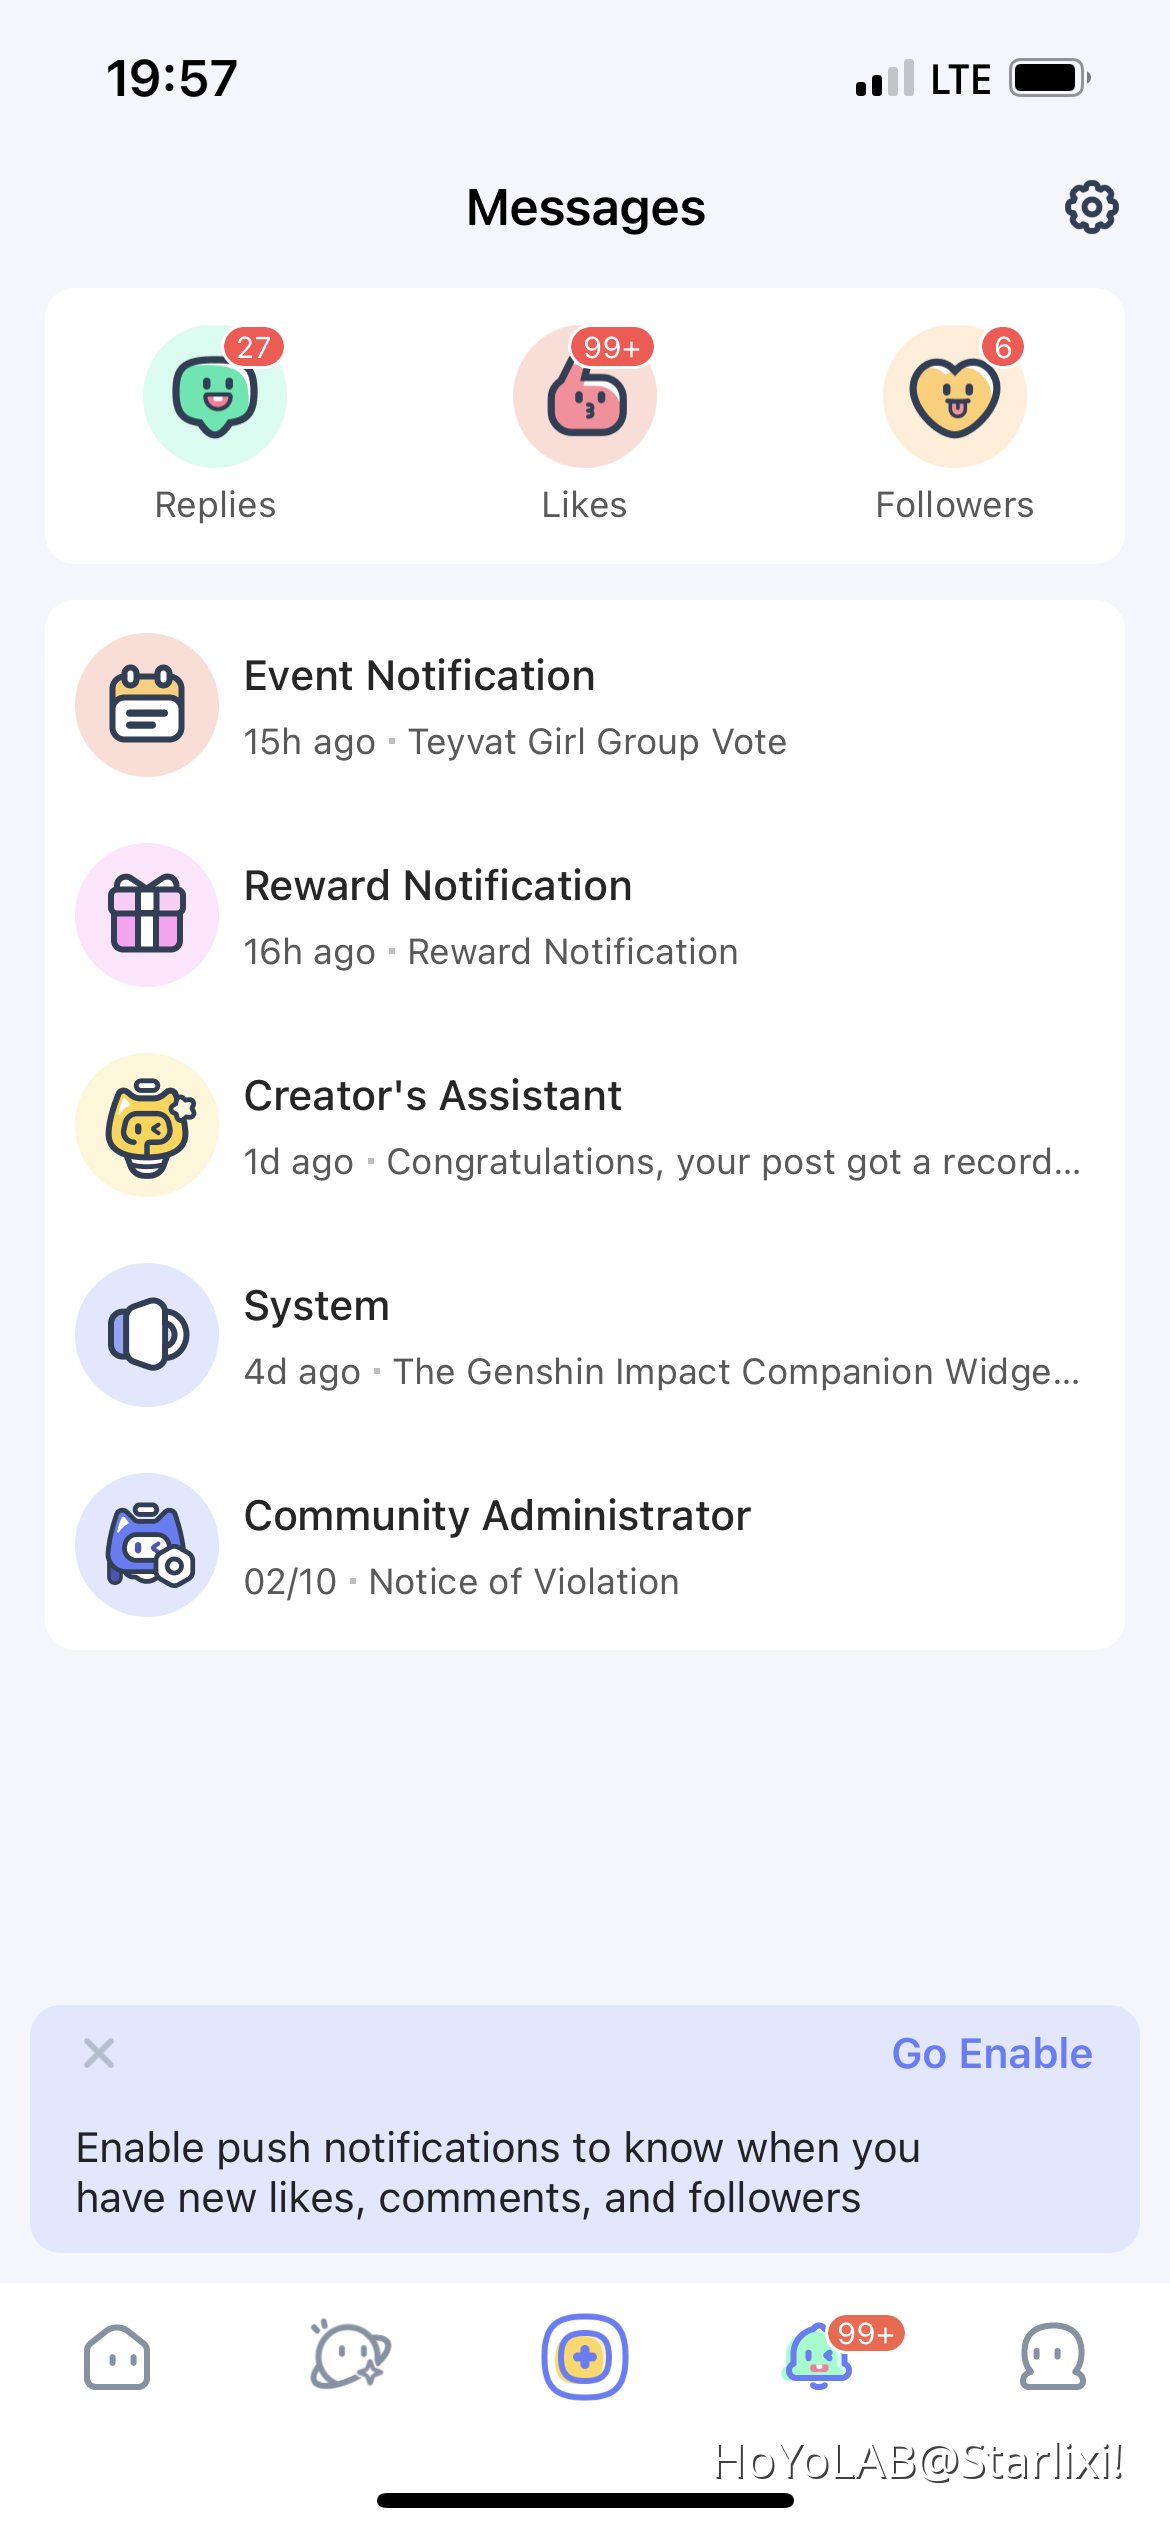Viewport: 1170px width, 2532px height.
Task: Open the Replies icon with 27 badge
Action: 215,396
